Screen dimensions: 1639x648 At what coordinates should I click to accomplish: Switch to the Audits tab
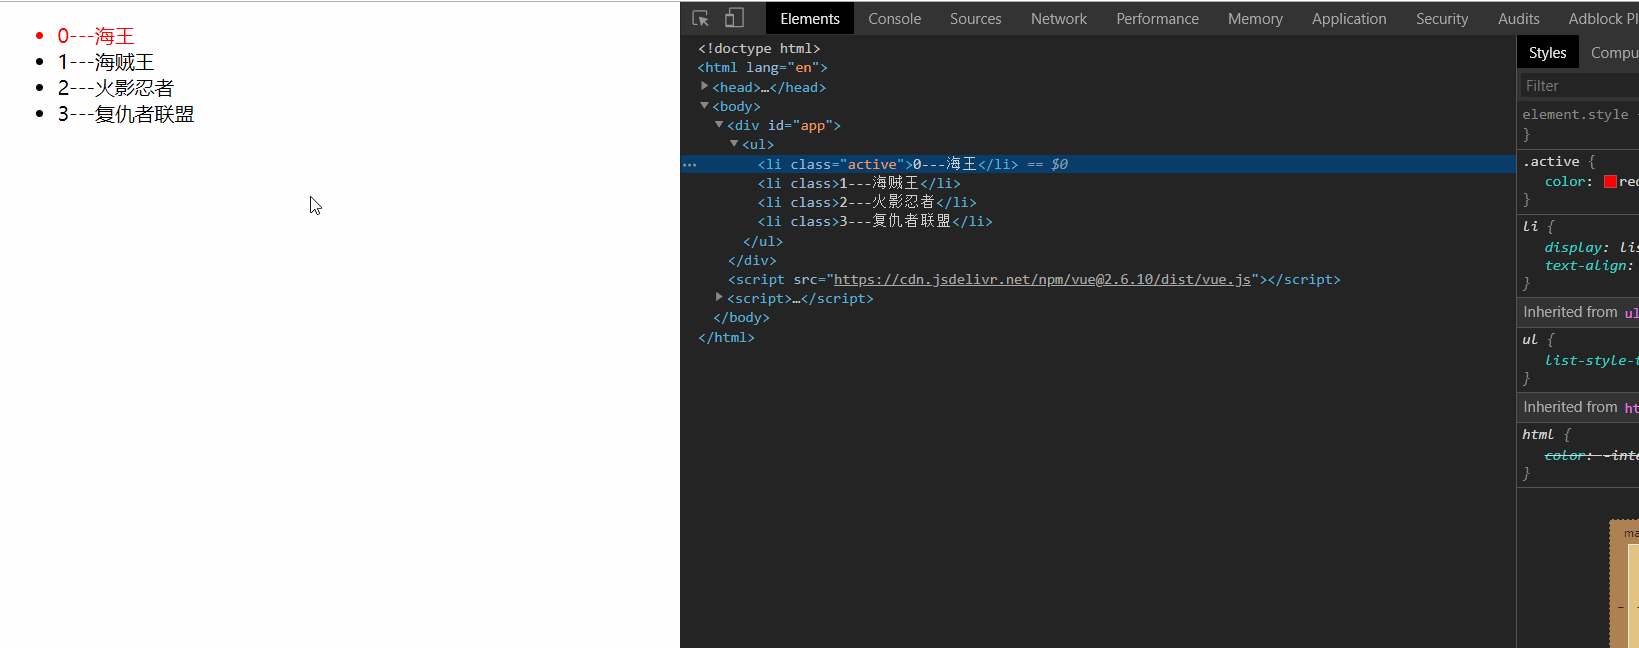(1518, 18)
